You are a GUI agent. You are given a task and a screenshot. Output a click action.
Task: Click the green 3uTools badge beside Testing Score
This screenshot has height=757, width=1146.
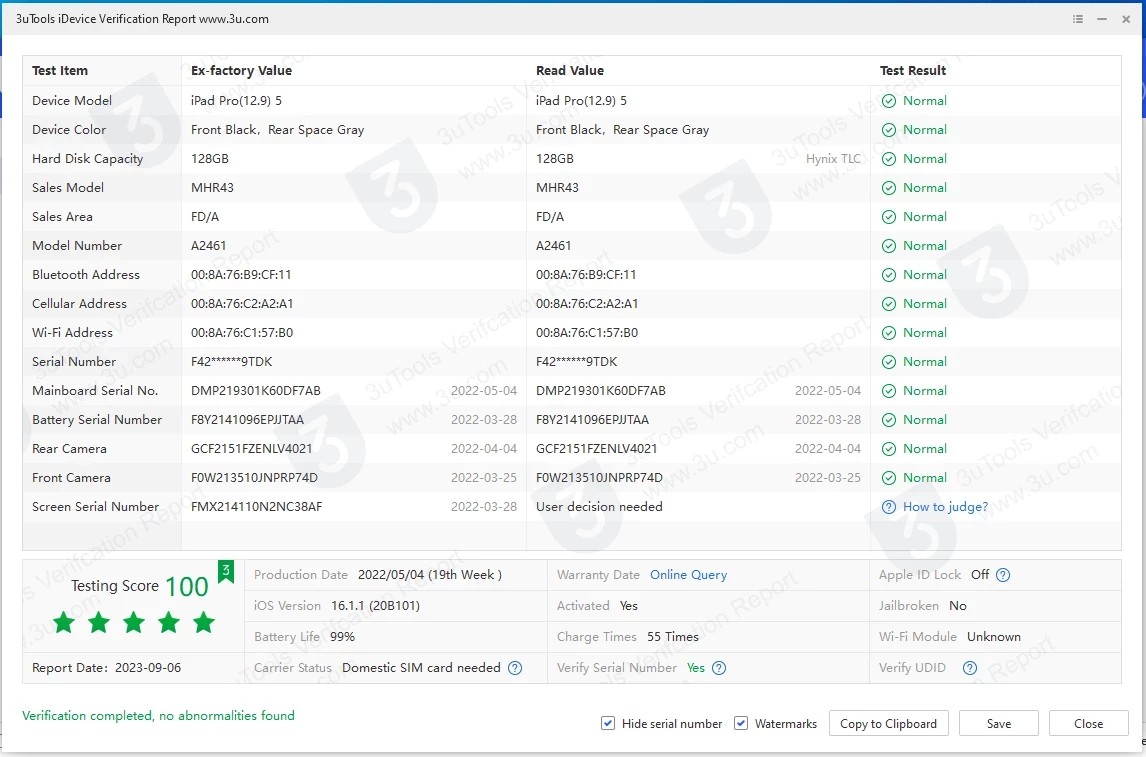tap(226, 571)
